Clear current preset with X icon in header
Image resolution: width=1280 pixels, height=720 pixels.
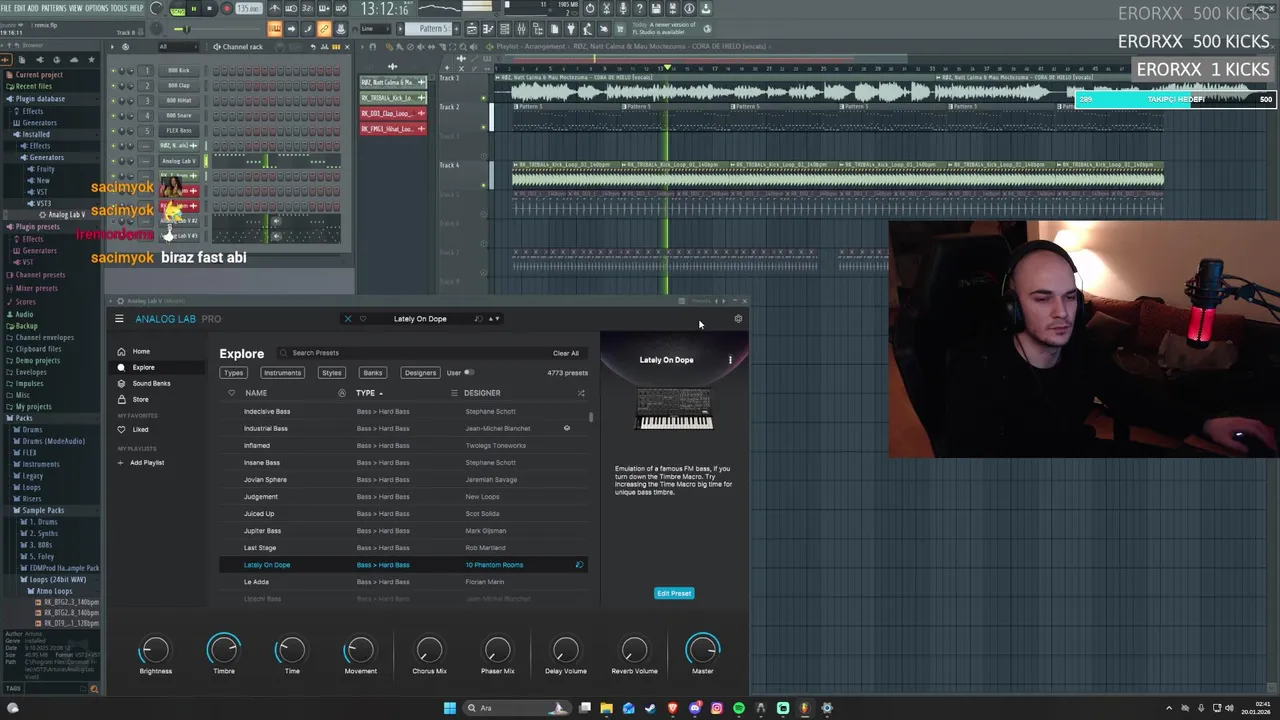click(348, 319)
